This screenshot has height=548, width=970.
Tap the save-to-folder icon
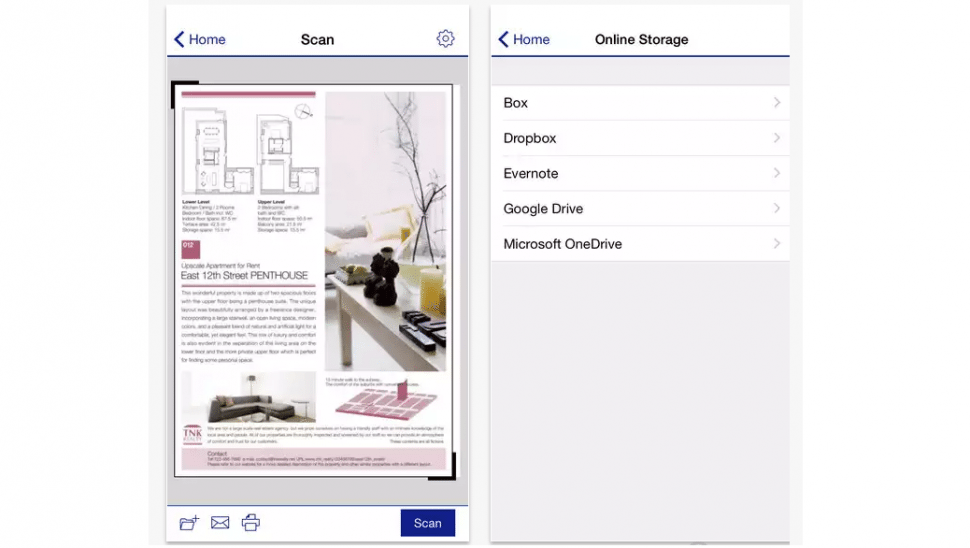coord(189,523)
